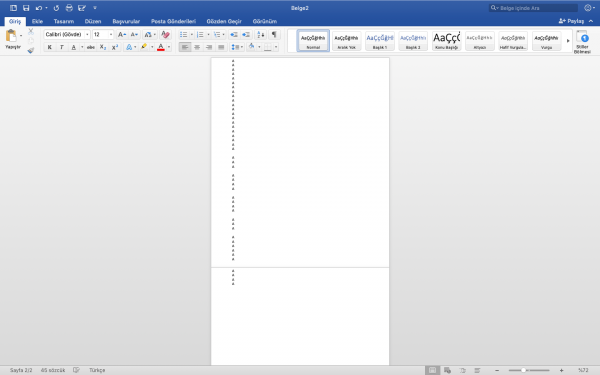
Task: Click the Text Effects icon
Action: [129, 47]
